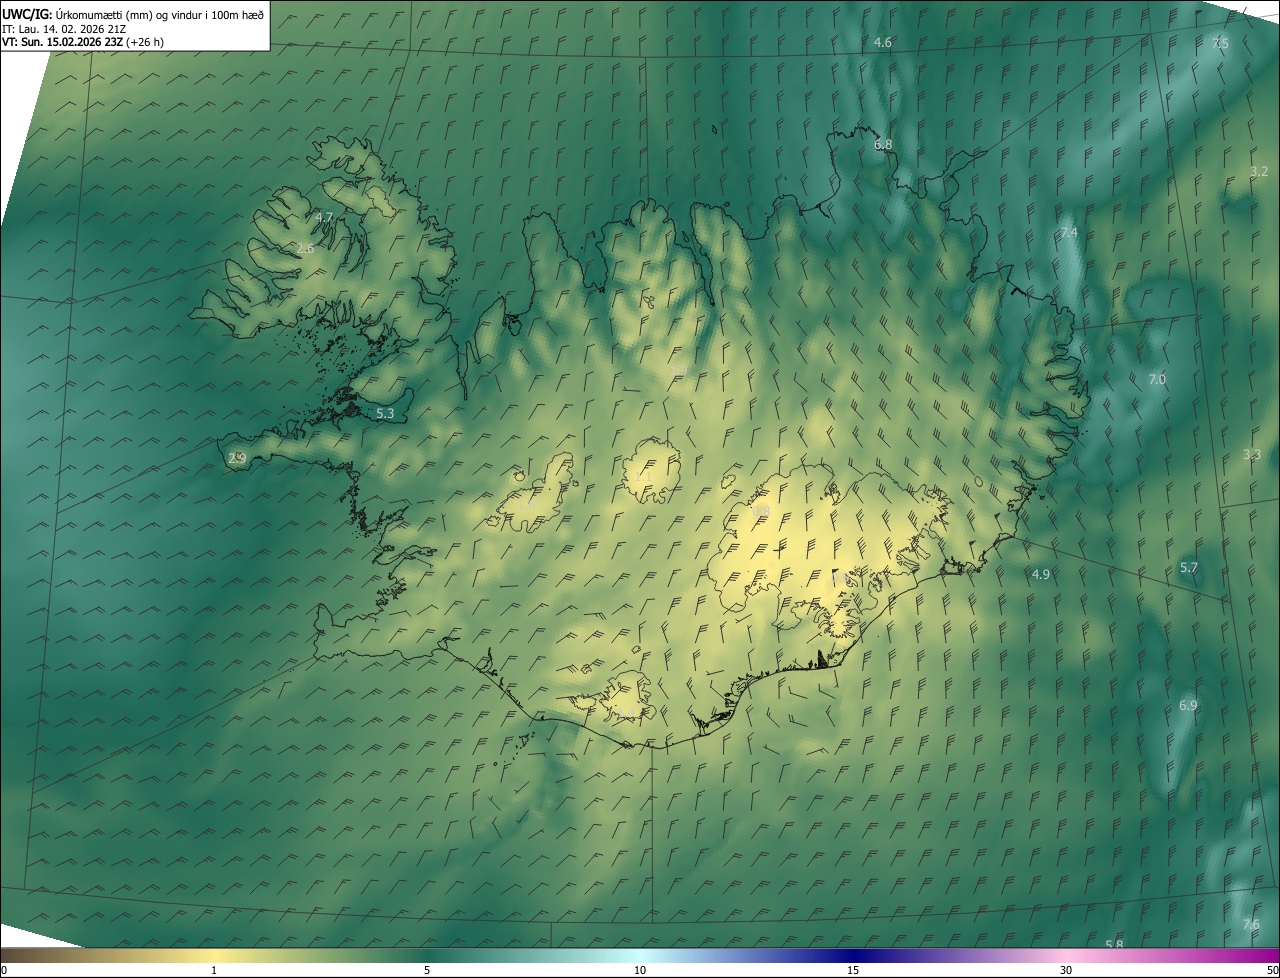Click the color scale tick label '10'
The height and width of the screenshot is (978, 1280).
640,970
